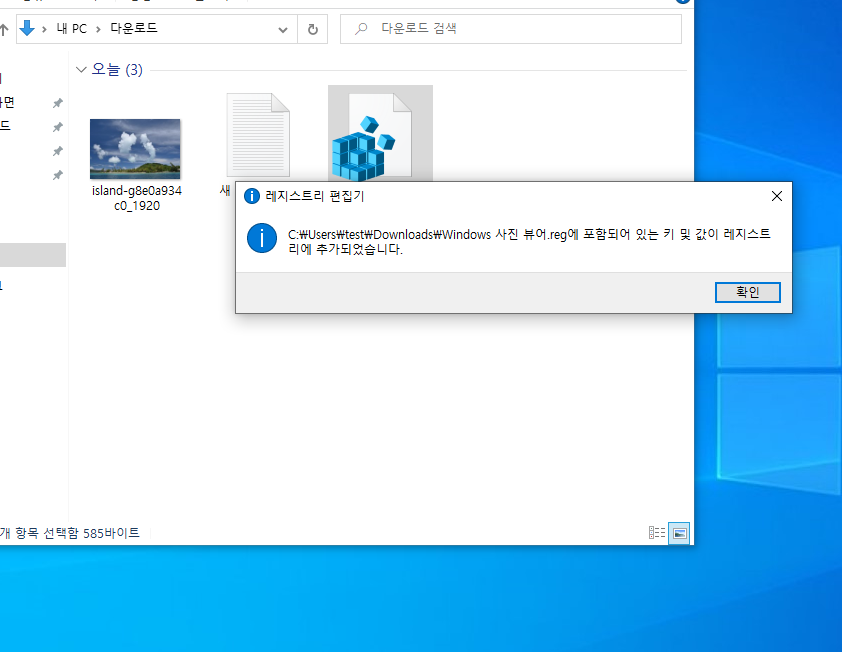Select the text document file icon
Viewport: 842px width, 652px height.
(258, 135)
